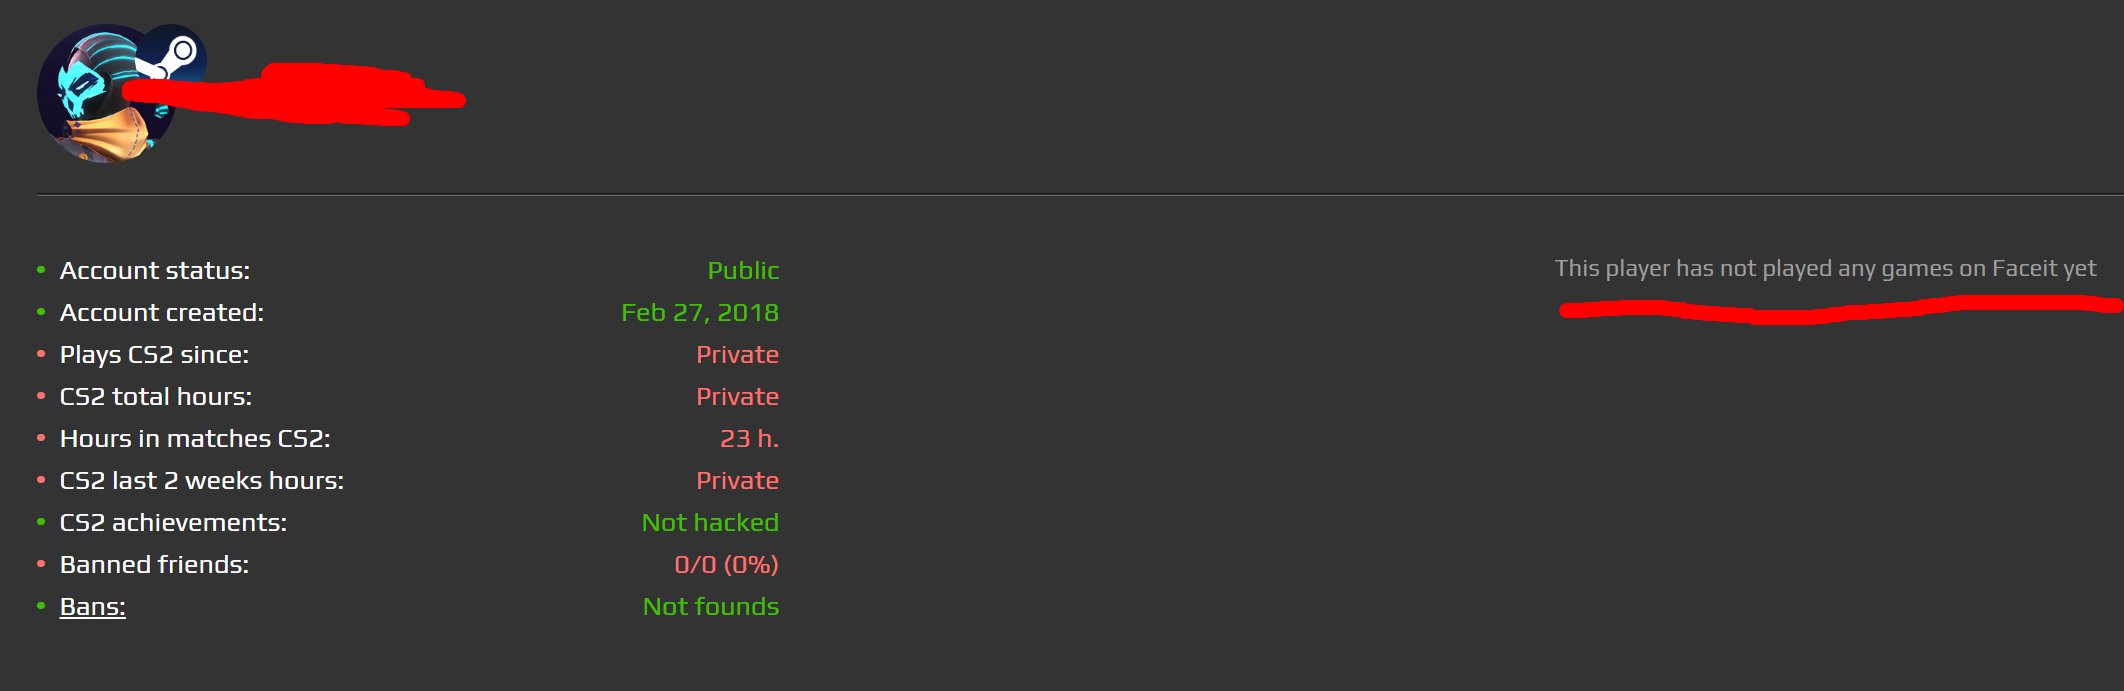Click the green bullet beside CS2 achievements
The image size is (2124, 691).
[41, 522]
